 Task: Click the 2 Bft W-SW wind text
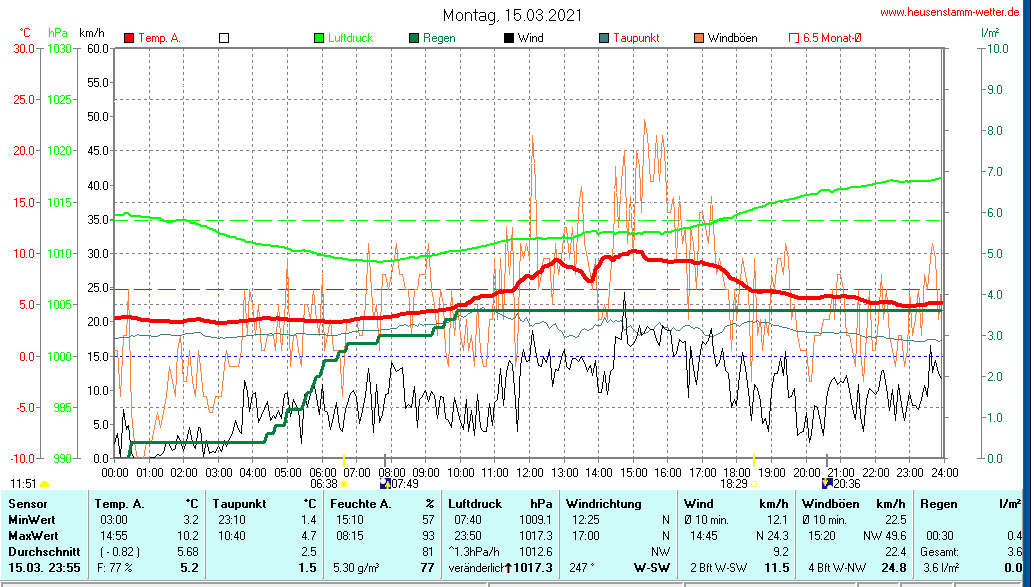[x=719, y=568]
